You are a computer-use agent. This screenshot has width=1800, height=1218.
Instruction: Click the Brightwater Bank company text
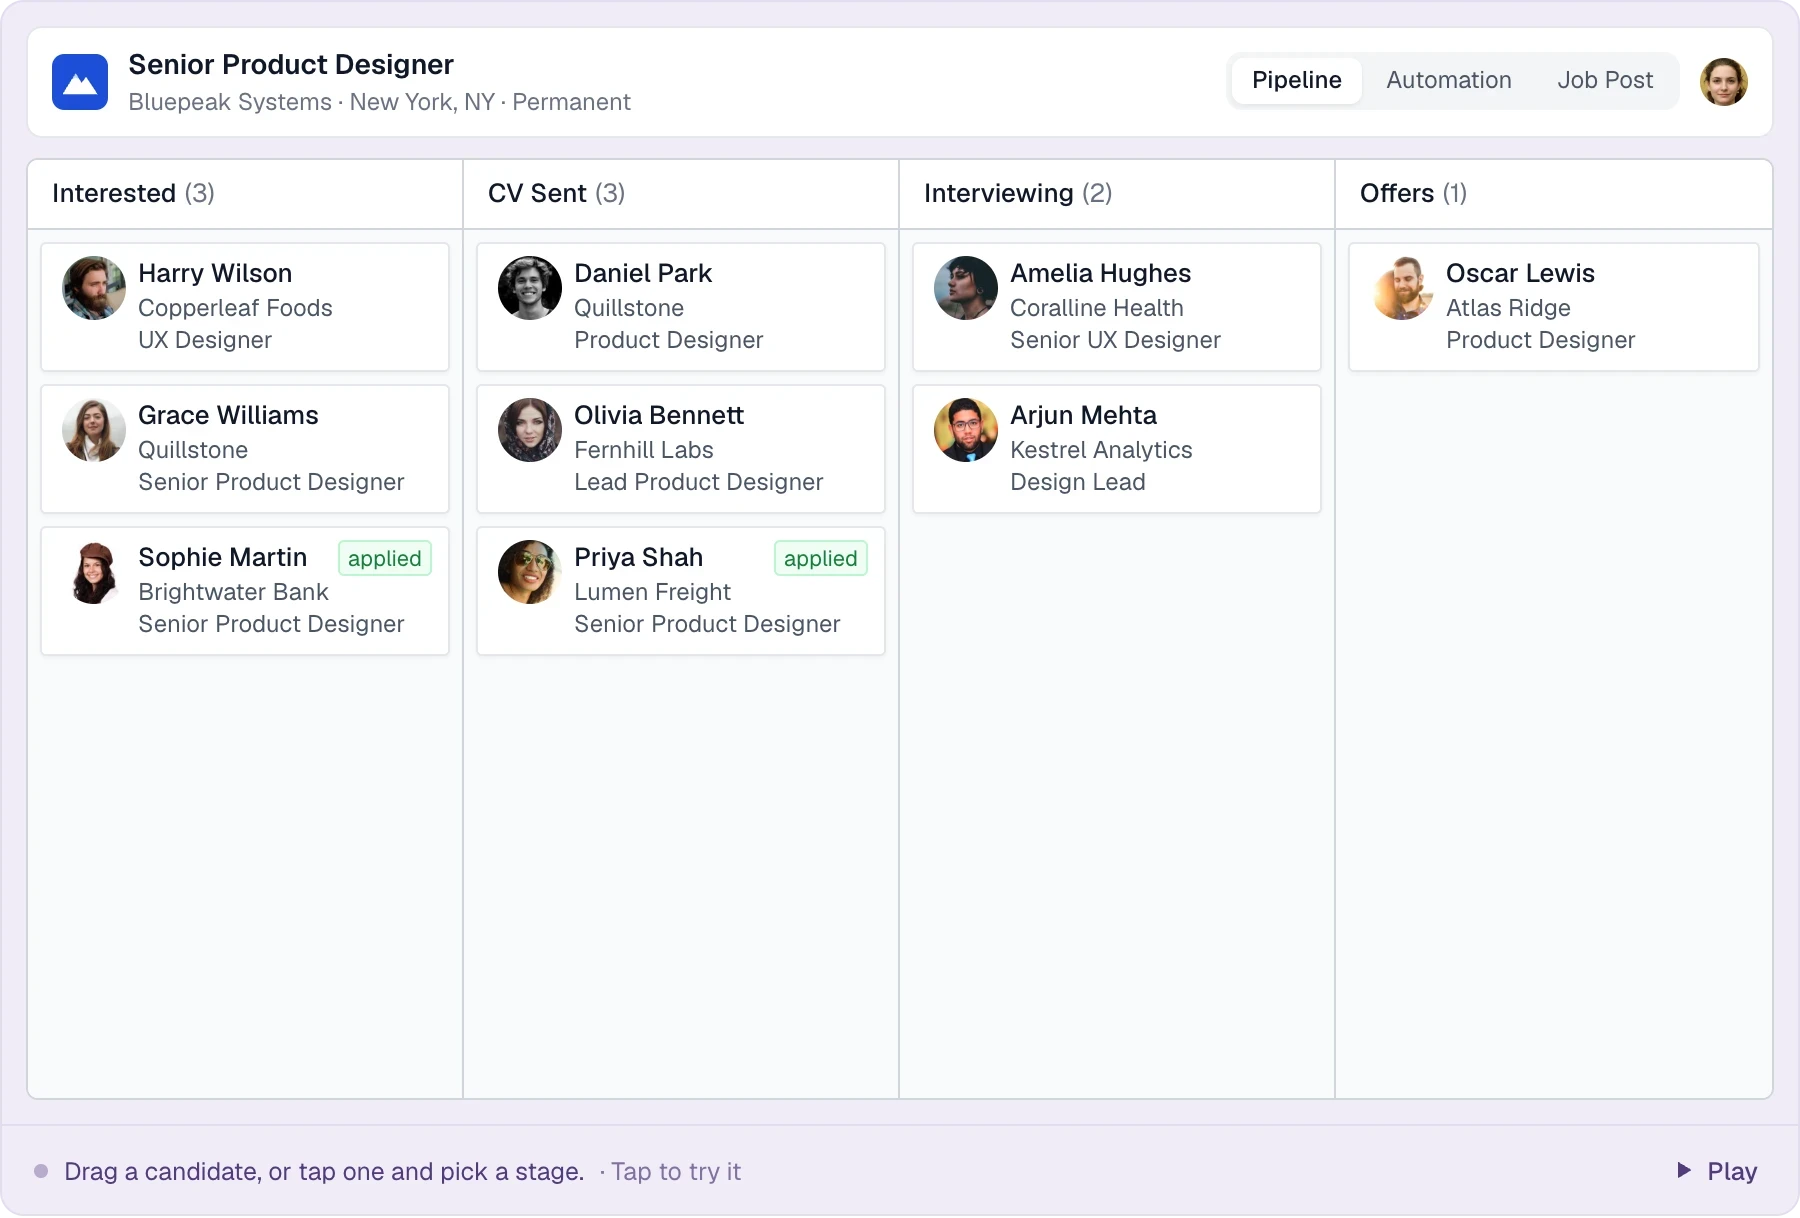tap(233, 592)
